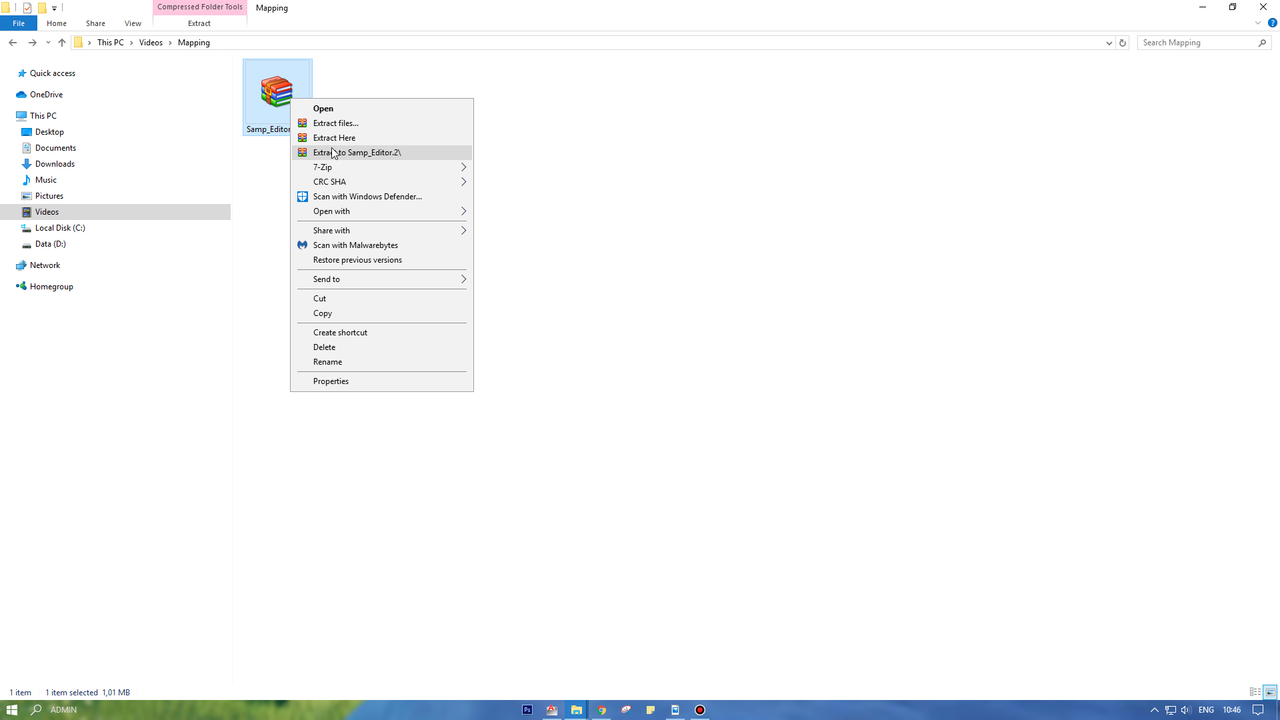Switch to the Home ribbon tab

point(57,23)
